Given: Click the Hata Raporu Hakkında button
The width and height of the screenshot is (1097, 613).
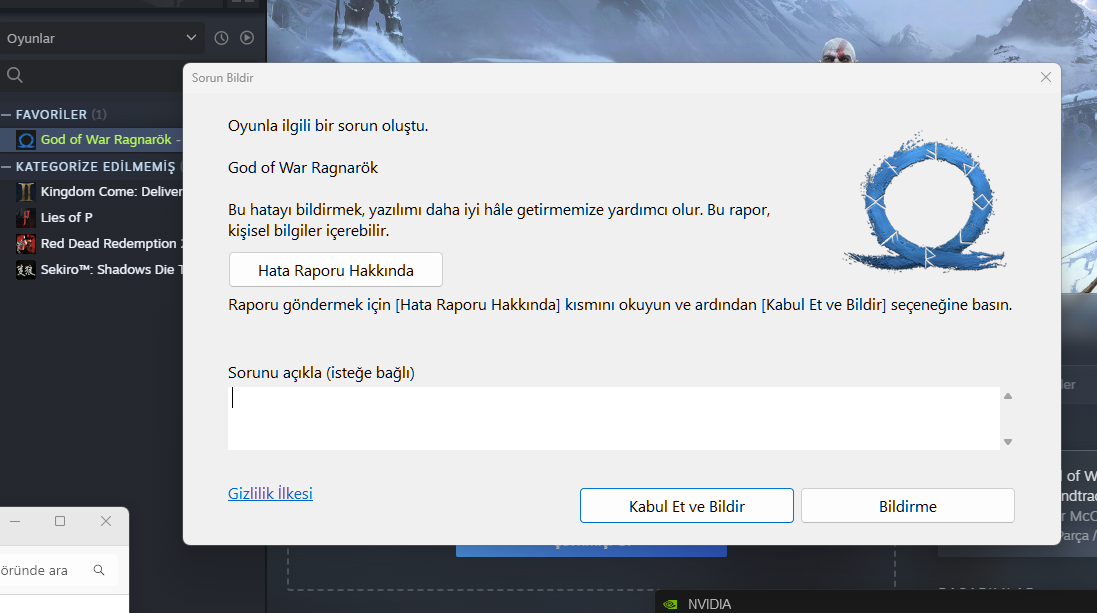Looking at the screenshot, I should (x=336, y=270).
